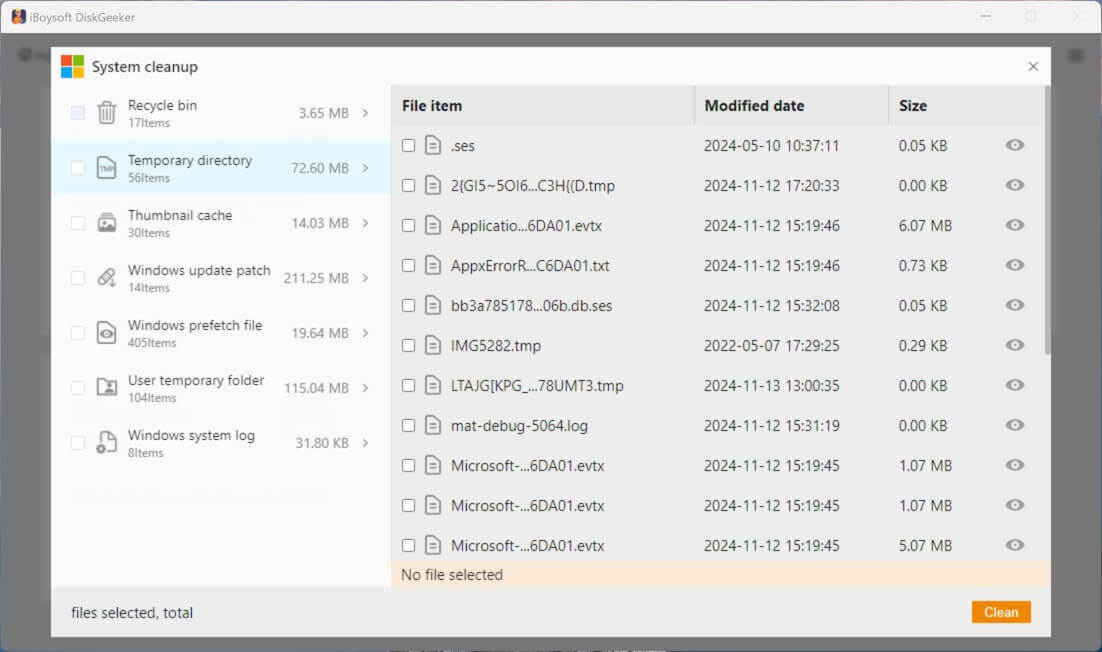Click the Clean button
1102x652 pixels.
coord(1001,611)
